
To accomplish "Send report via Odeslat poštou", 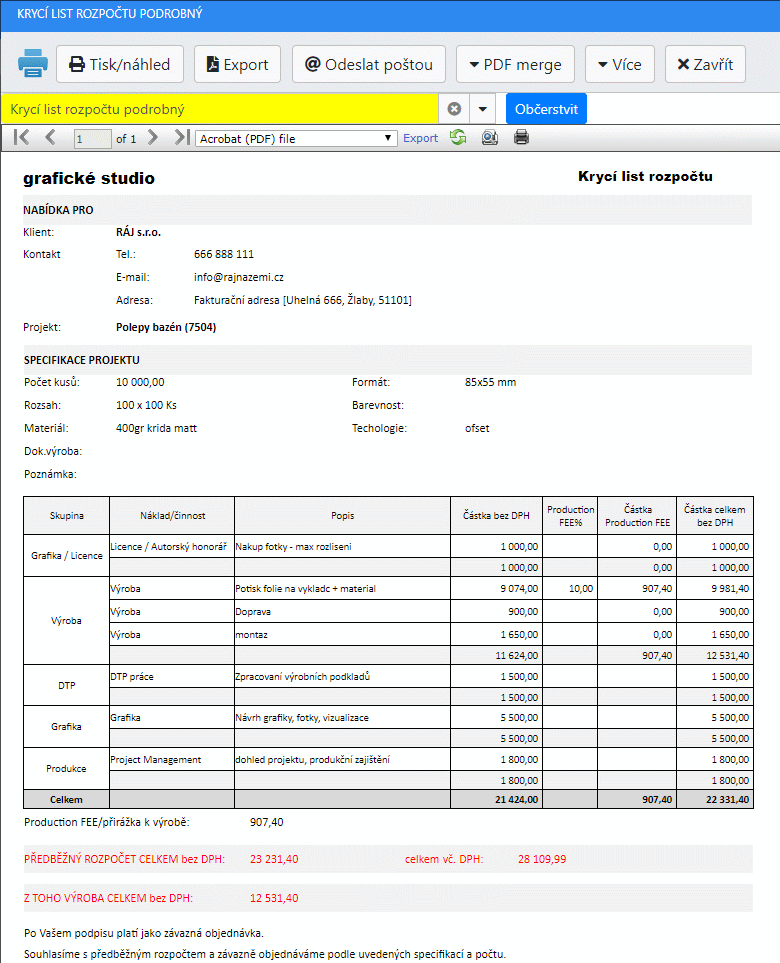I will (x=369, y=64).
